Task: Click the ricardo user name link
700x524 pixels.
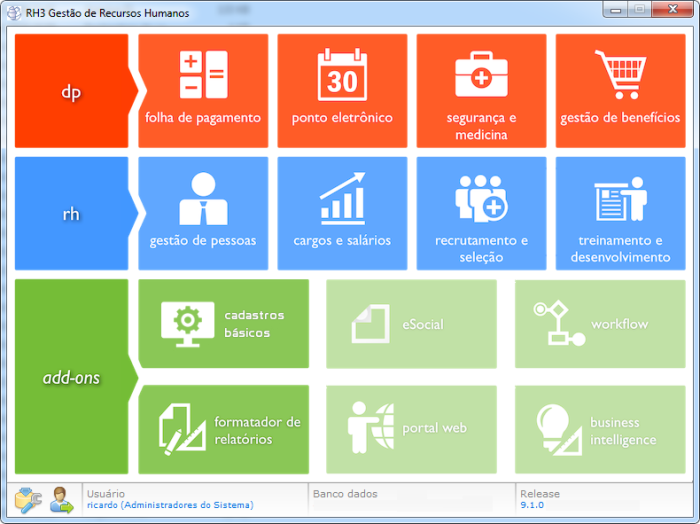Action: pos(170,506)
